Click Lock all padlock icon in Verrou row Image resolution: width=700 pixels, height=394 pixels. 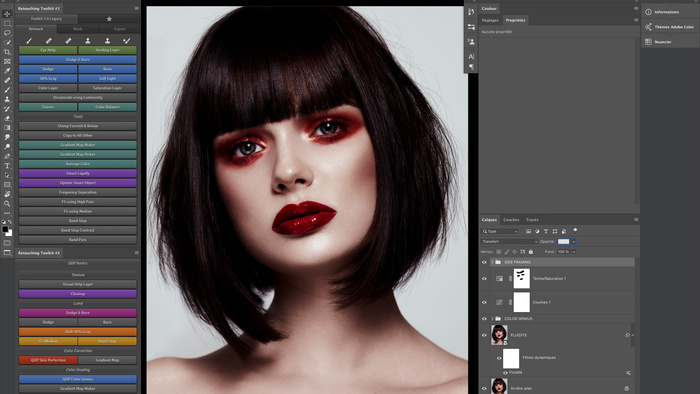point(531,252)
